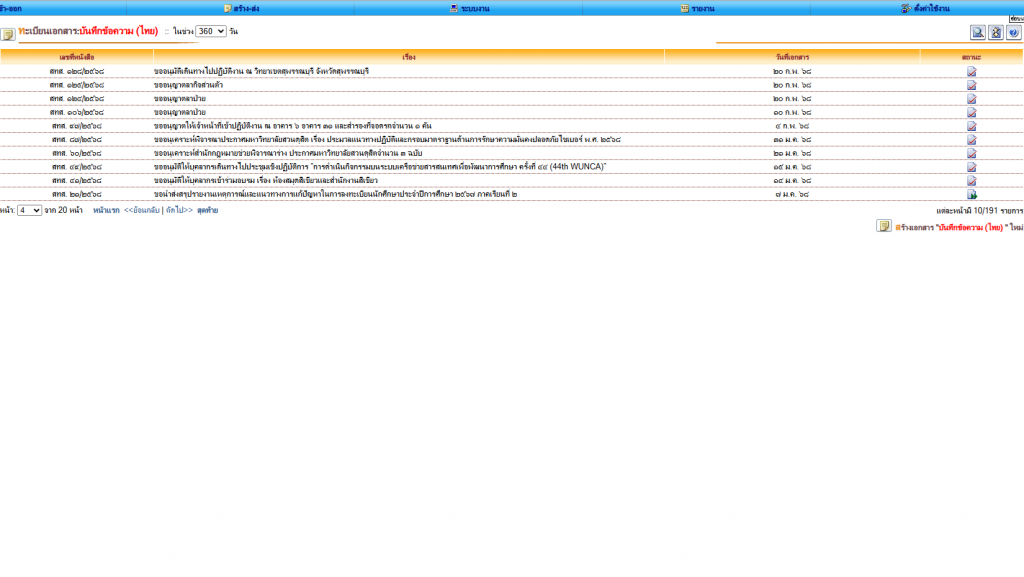Jump to last page via สุดท้าย link
This screenshot has height=577, width=1024.
[208, 211]
